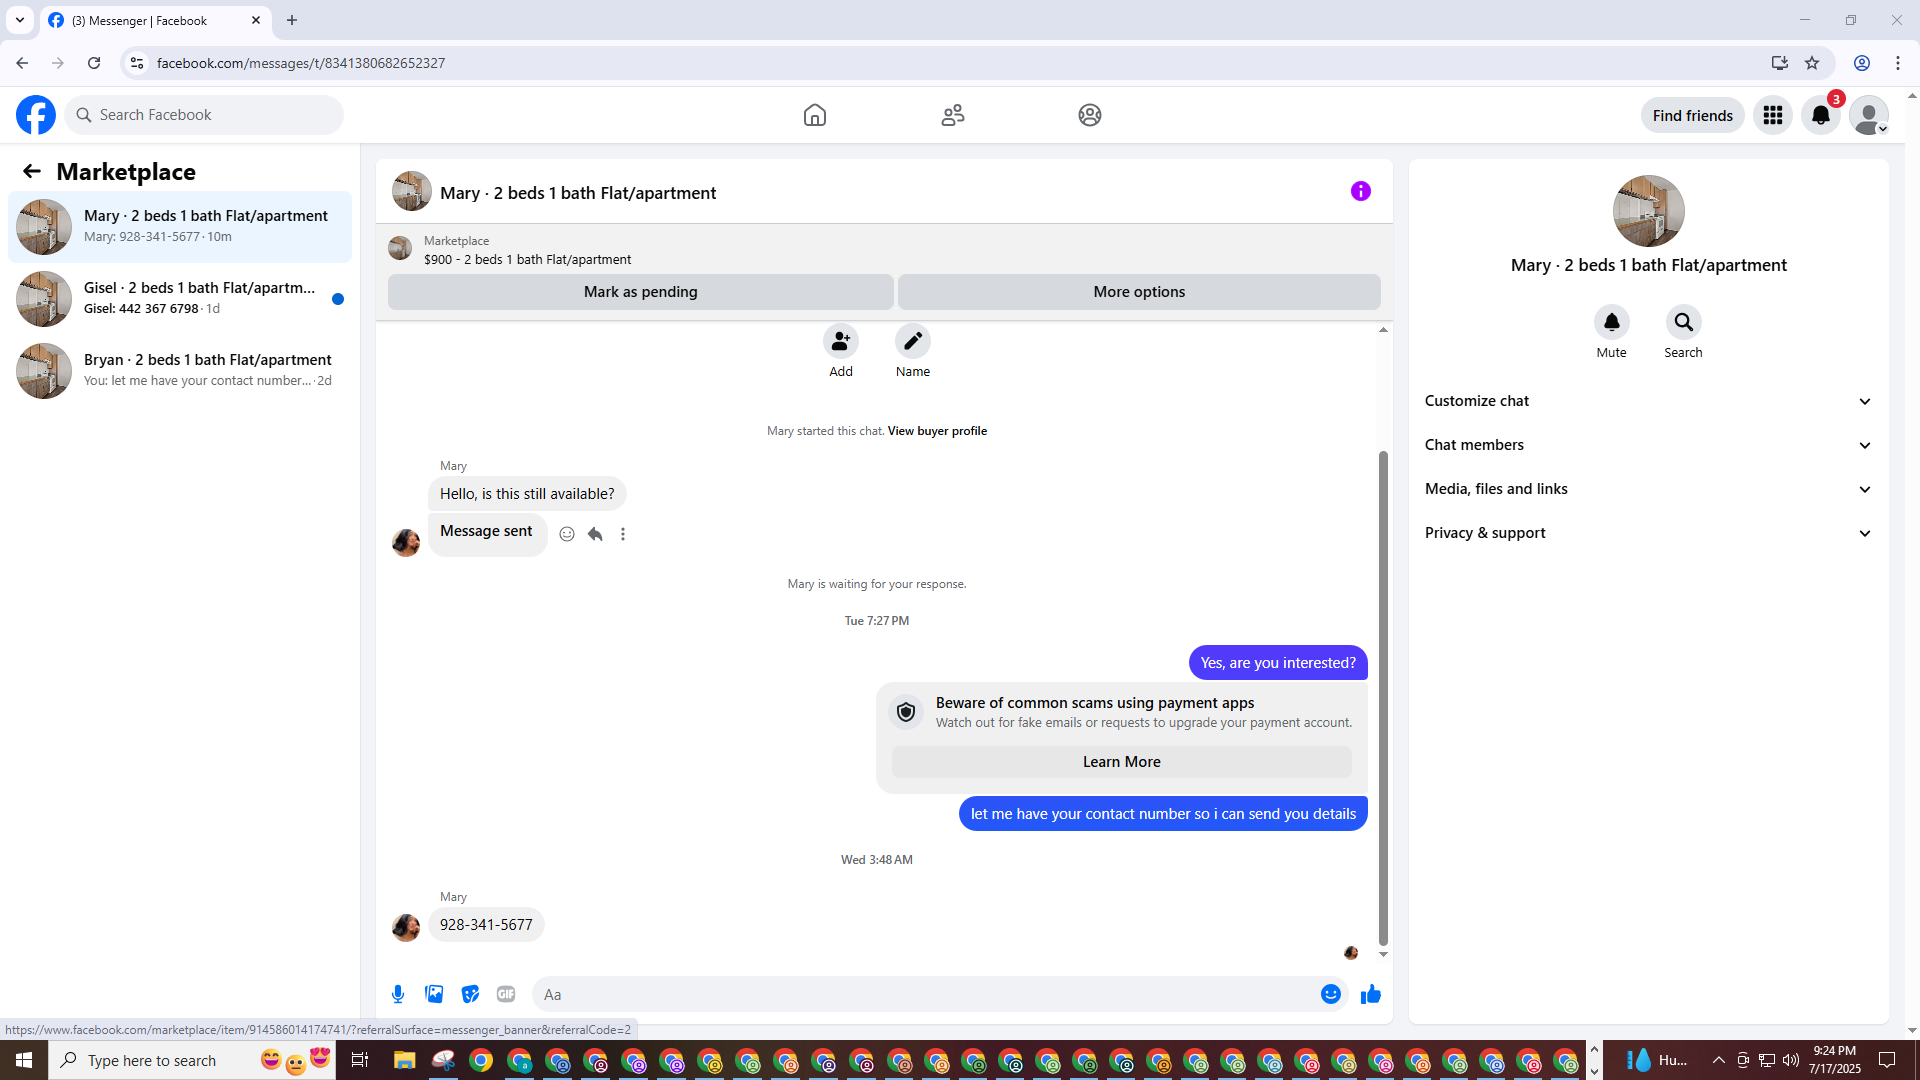Reload the page
The width and height of the screenshot is (1920, 1080).
point(94,63)
